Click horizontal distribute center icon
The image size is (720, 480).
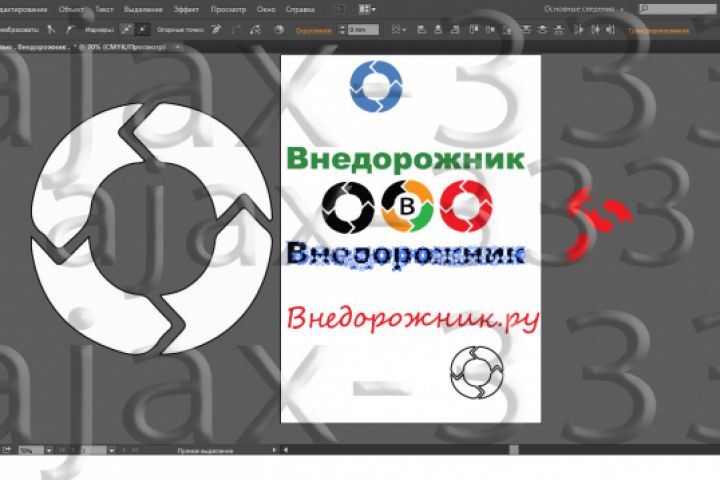[595, 30]
